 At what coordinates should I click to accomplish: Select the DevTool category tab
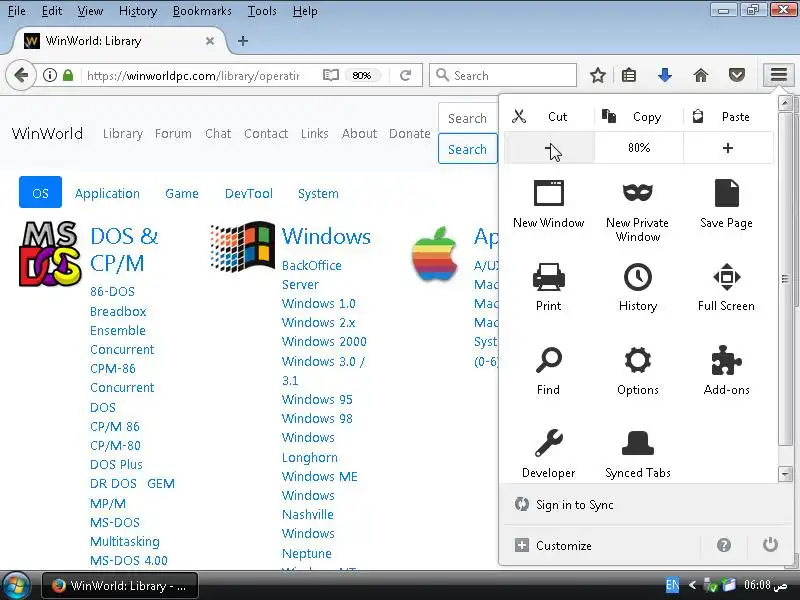(x=248, y=193)
